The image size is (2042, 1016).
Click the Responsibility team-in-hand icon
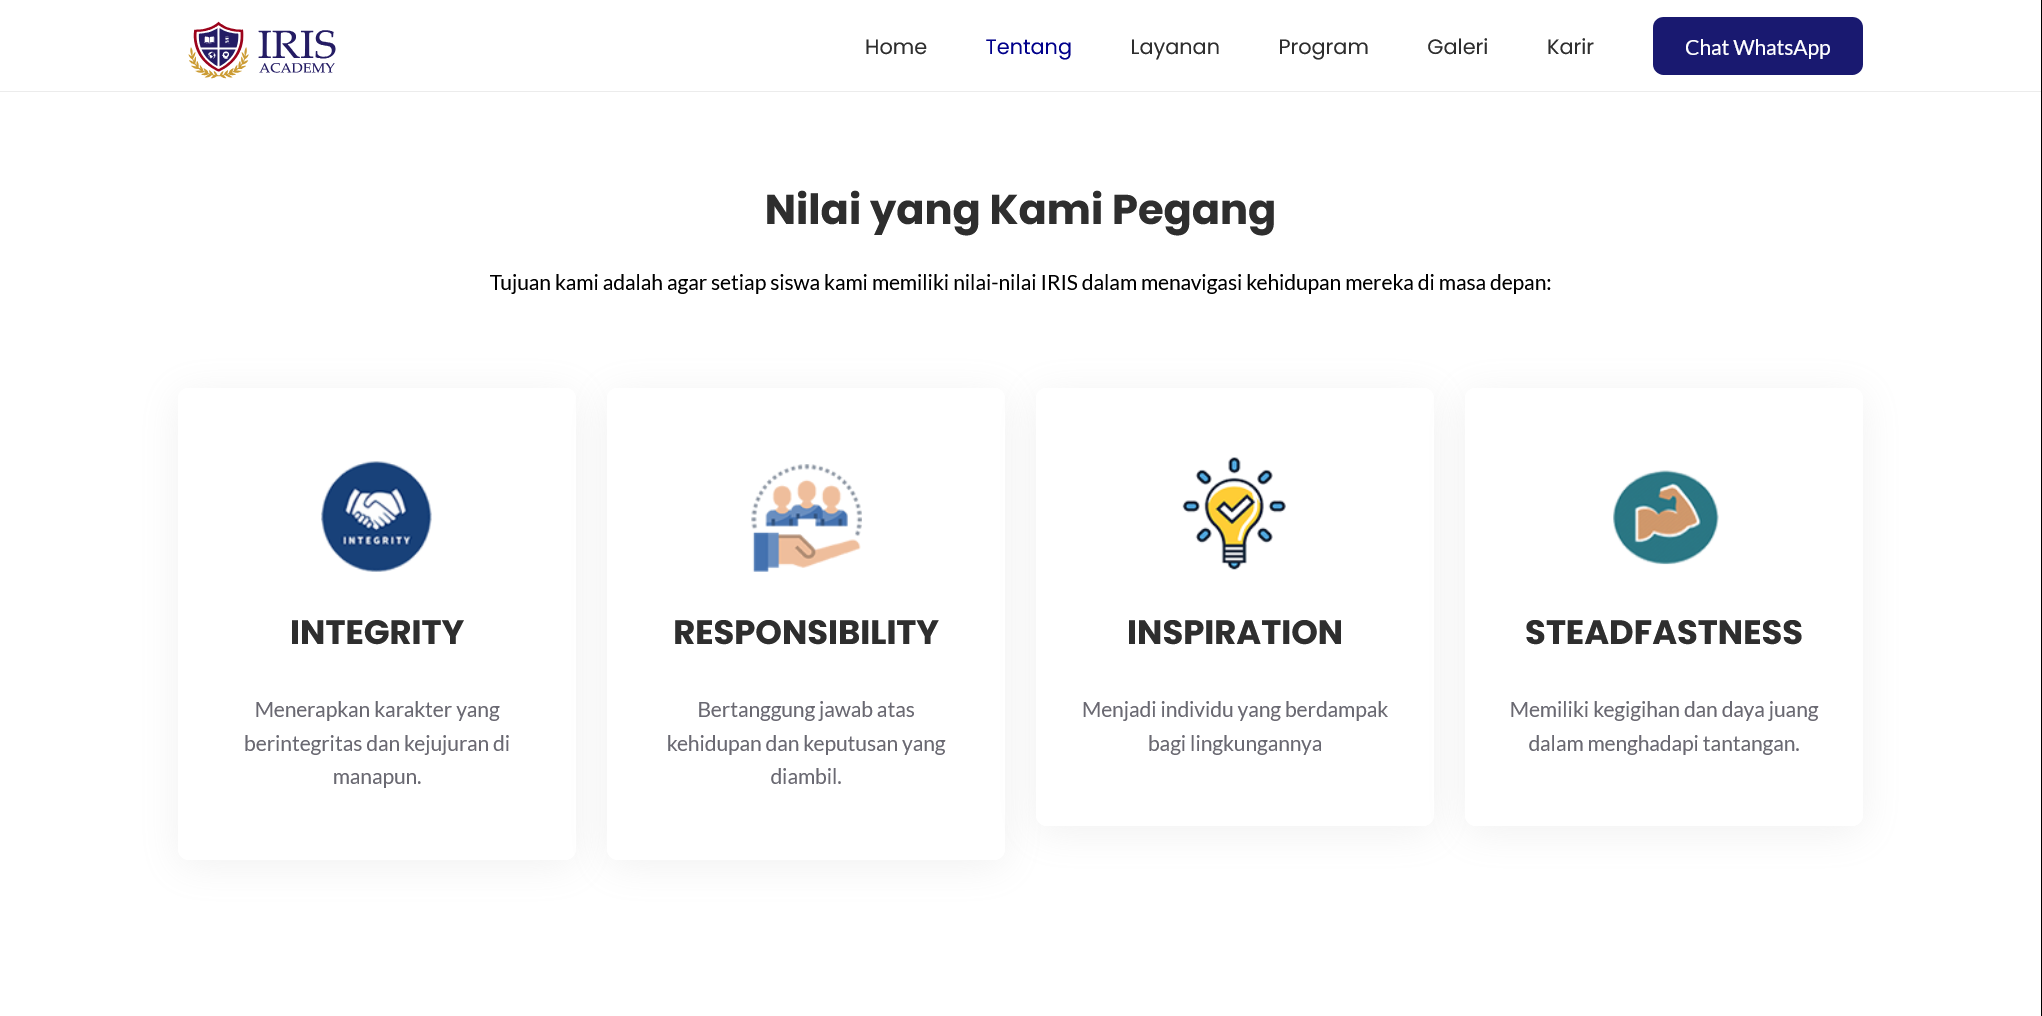(x=806, y=517)
